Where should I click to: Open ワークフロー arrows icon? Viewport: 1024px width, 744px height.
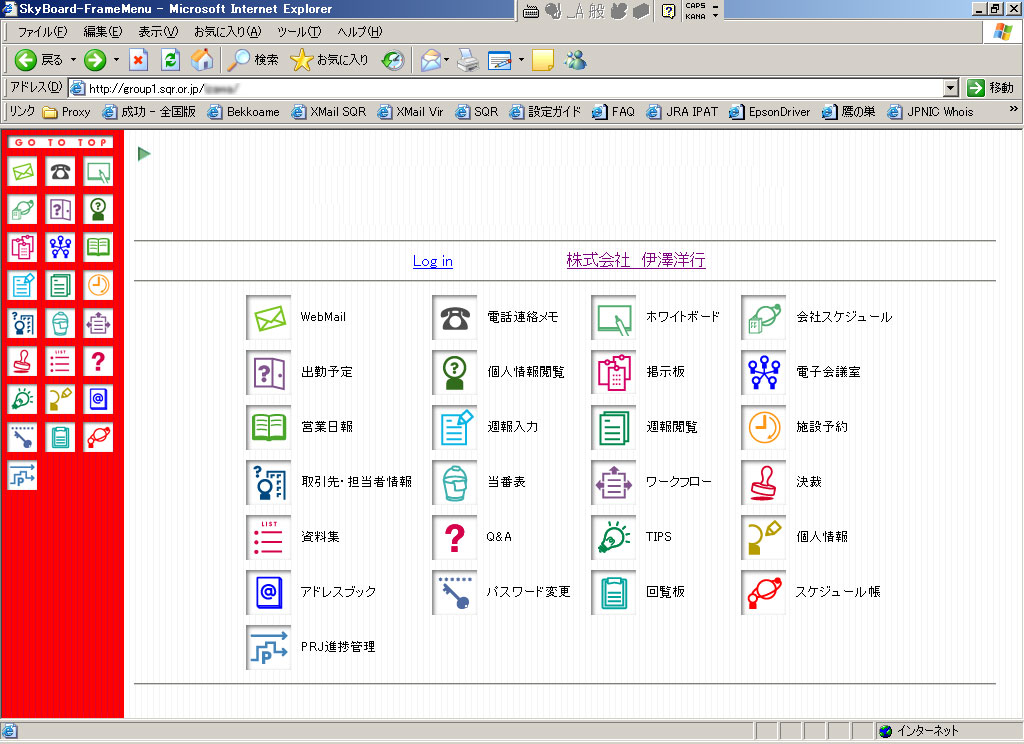point(613,482)
